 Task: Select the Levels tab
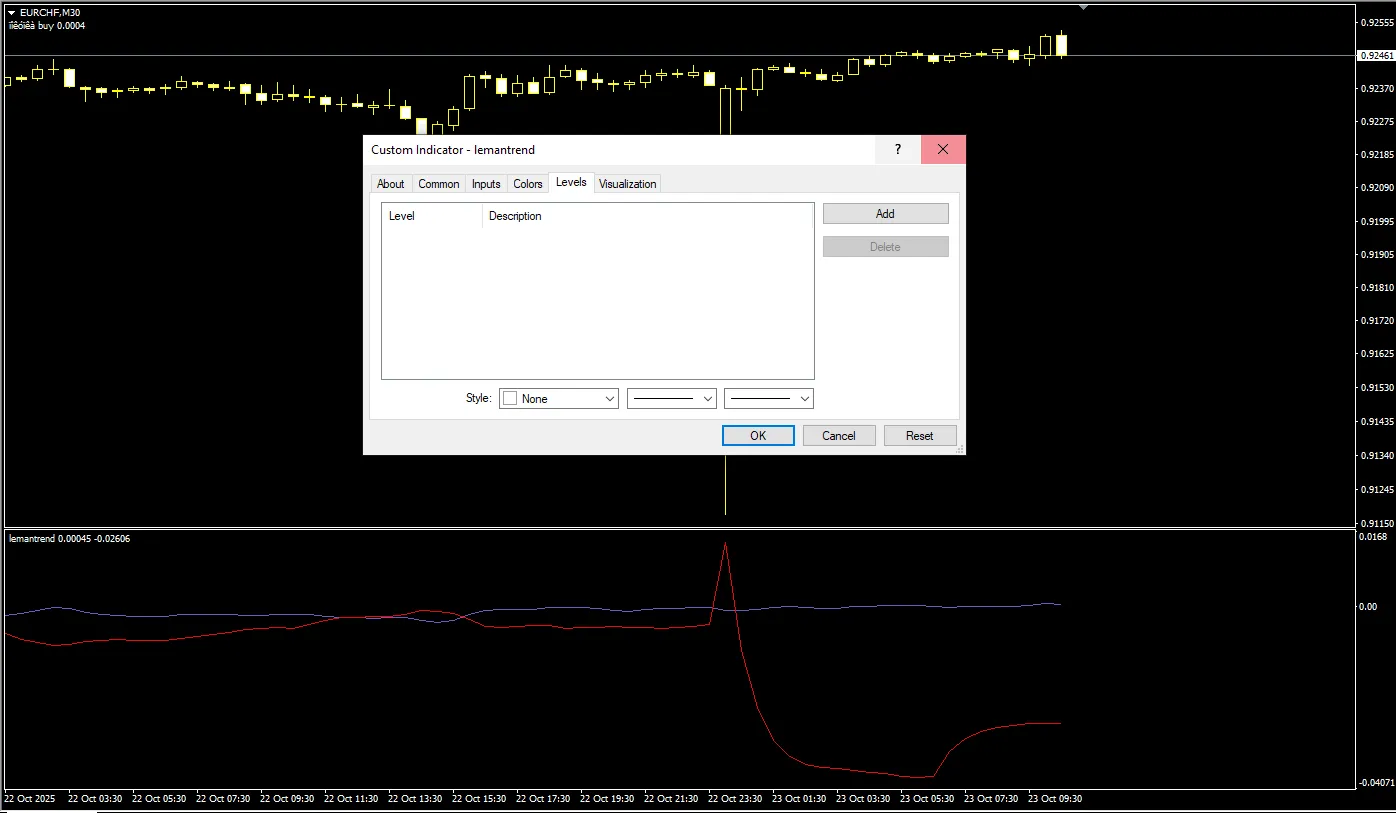point(571,182)
